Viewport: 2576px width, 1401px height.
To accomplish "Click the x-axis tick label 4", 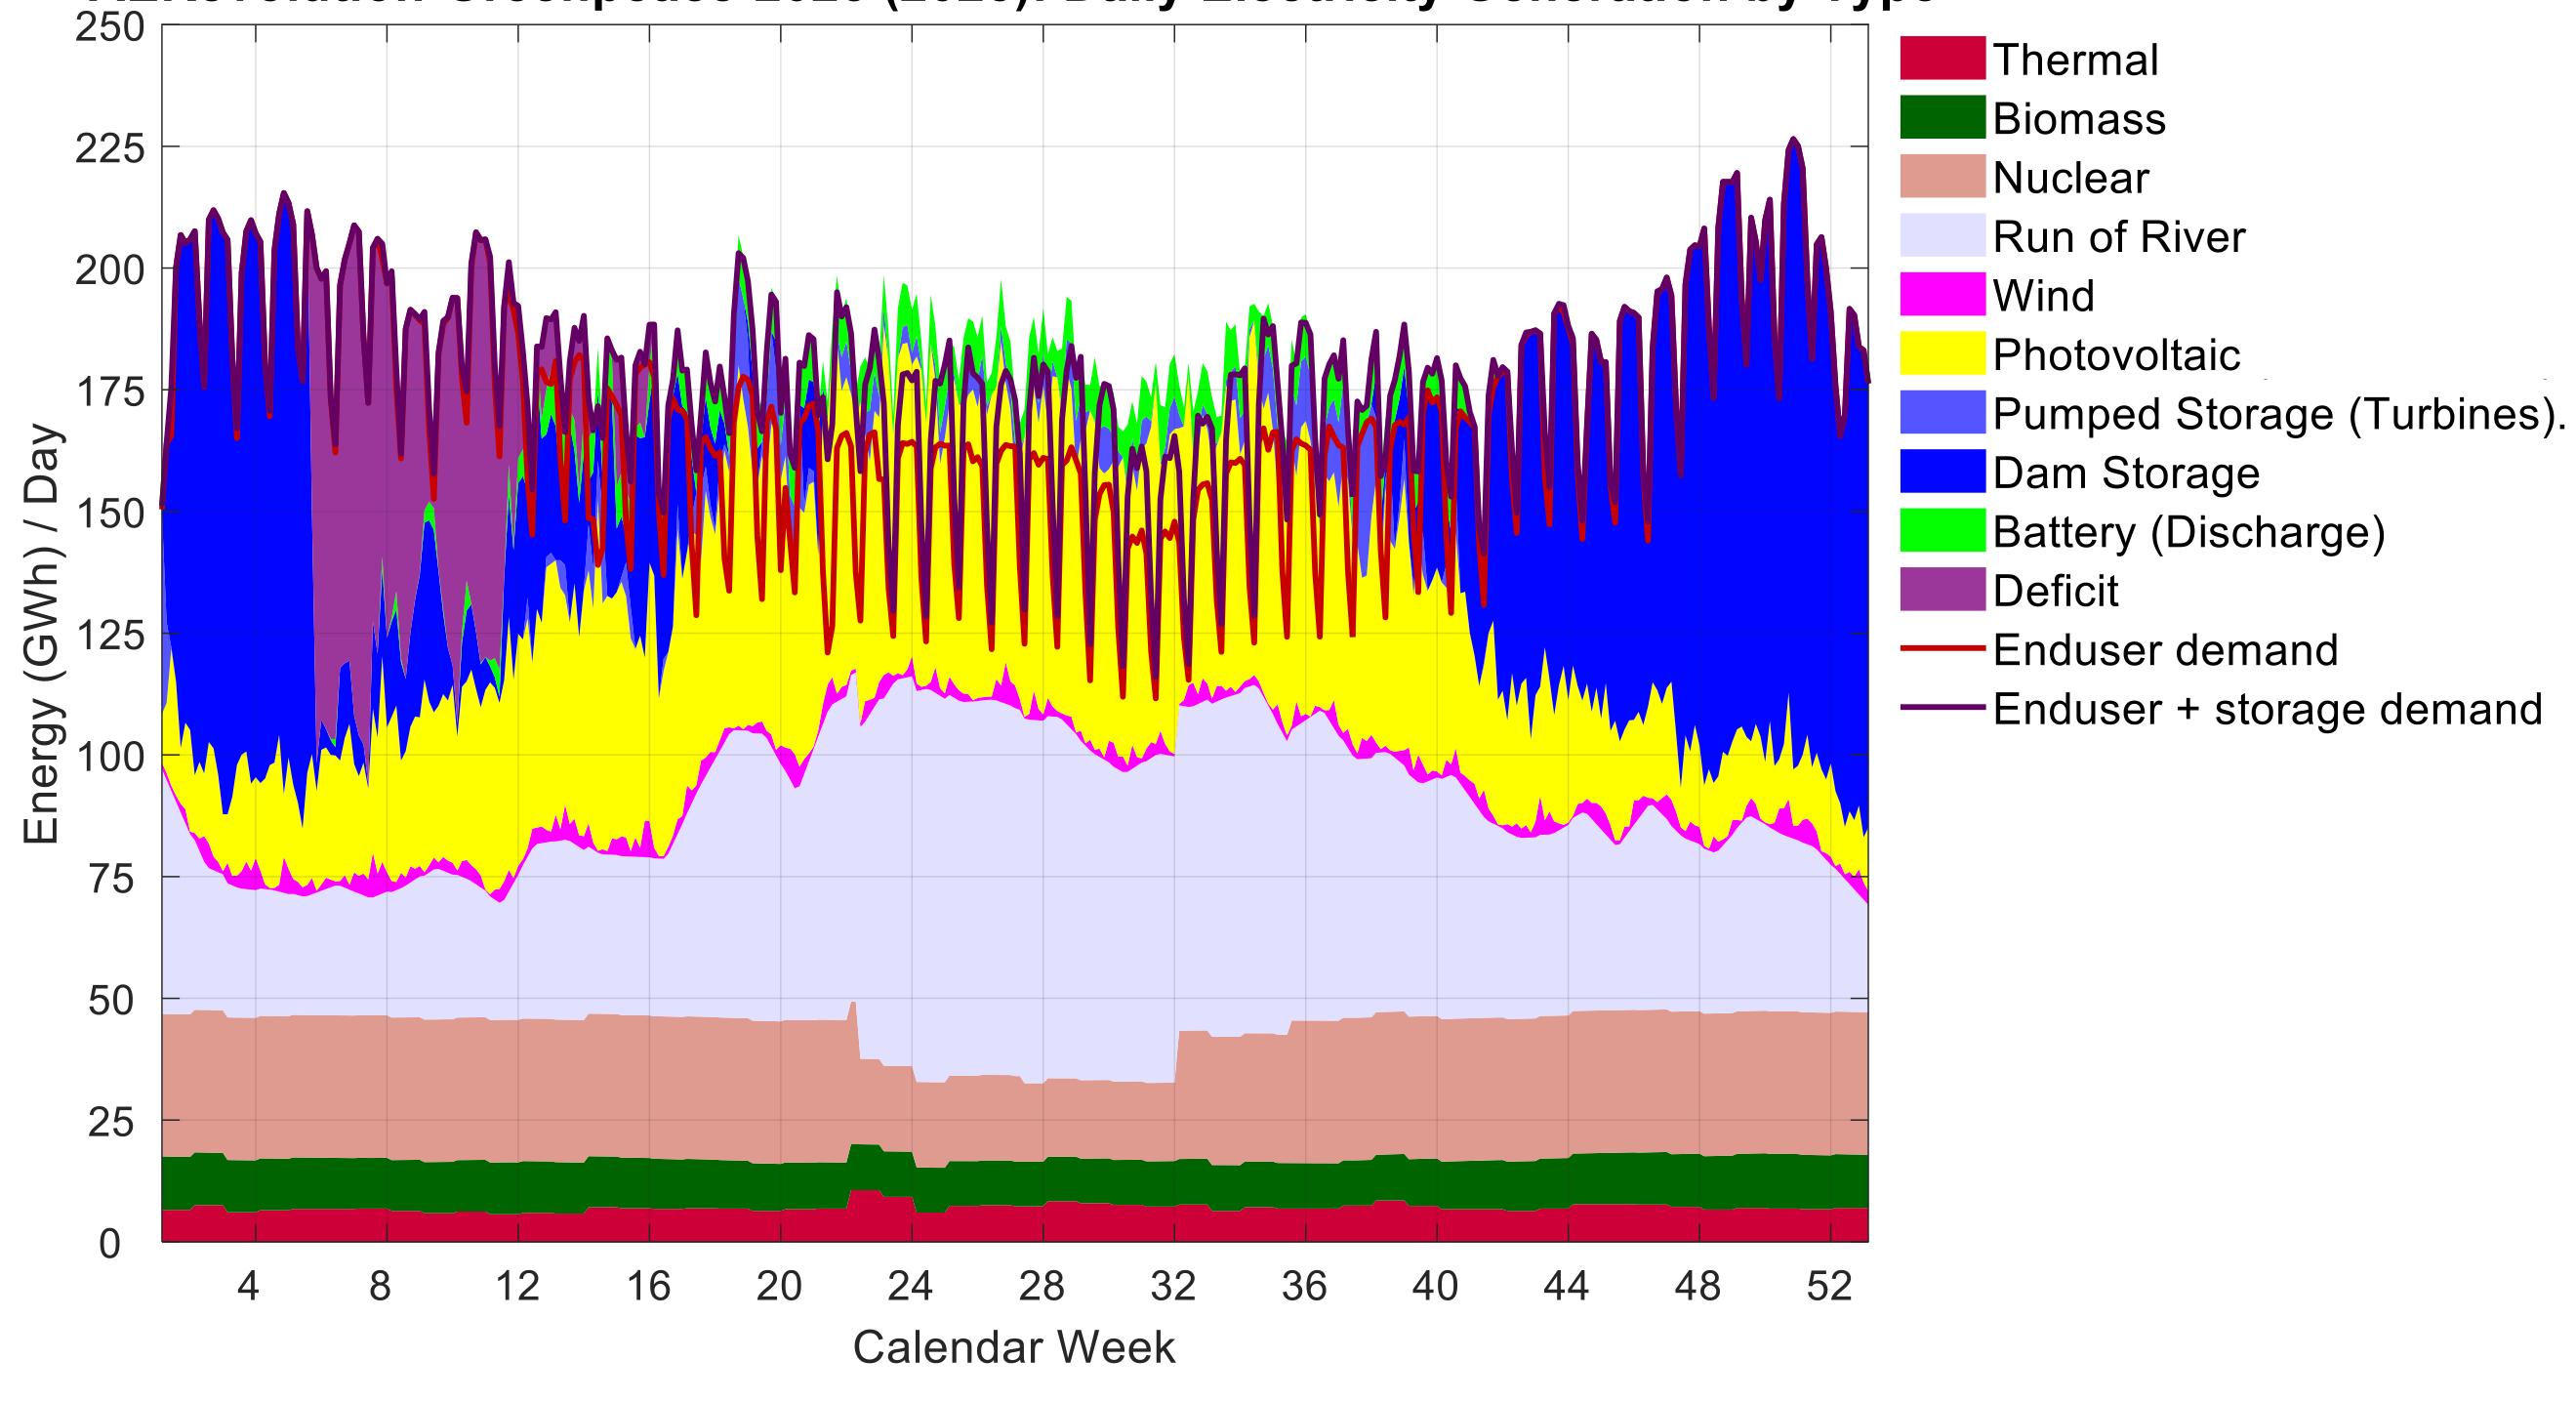I will pos(248,1286).
